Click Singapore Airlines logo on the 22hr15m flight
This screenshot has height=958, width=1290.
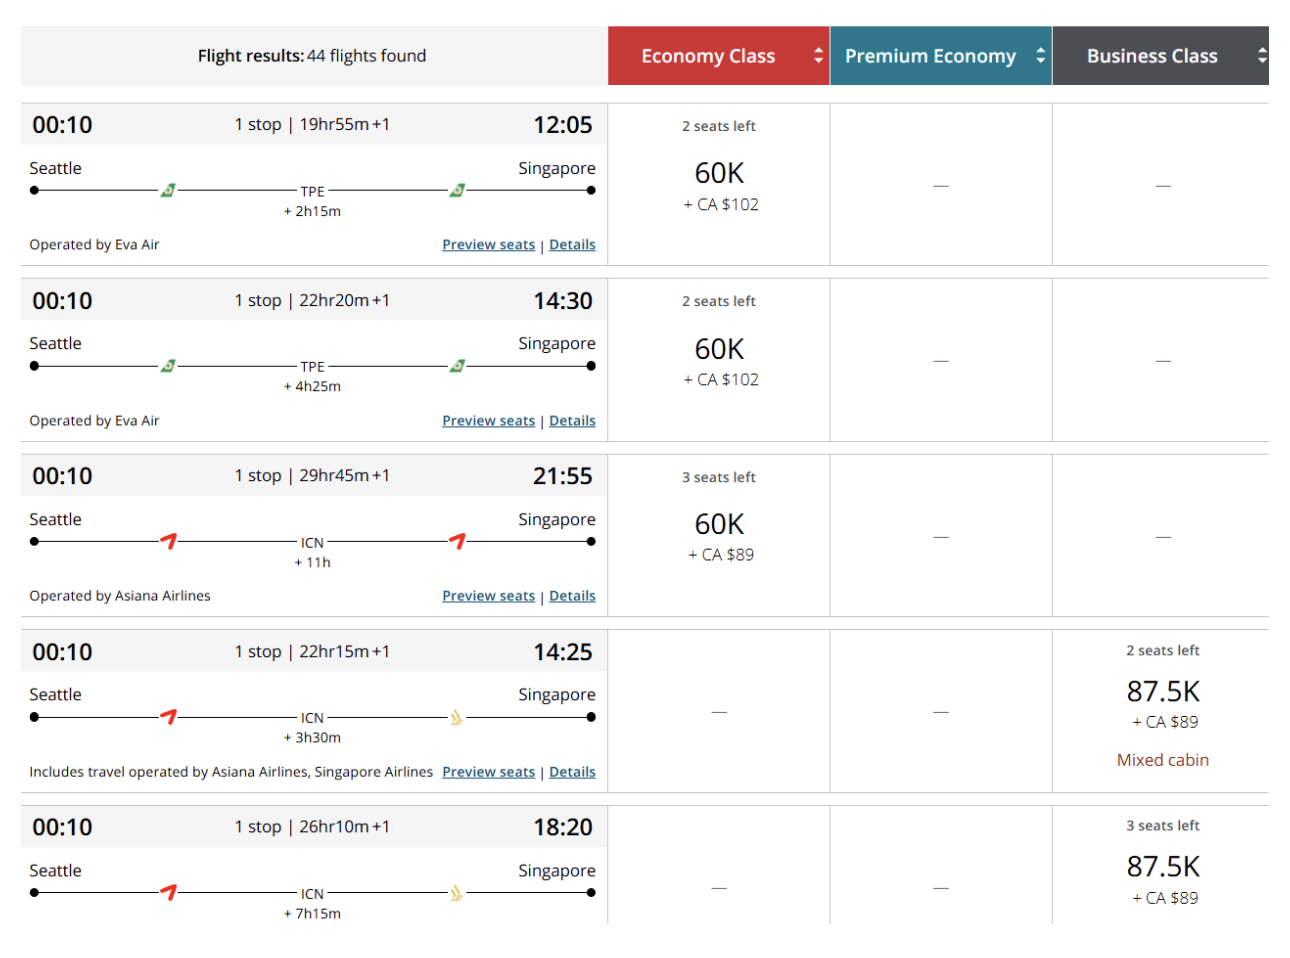click(x=457, y=717)
